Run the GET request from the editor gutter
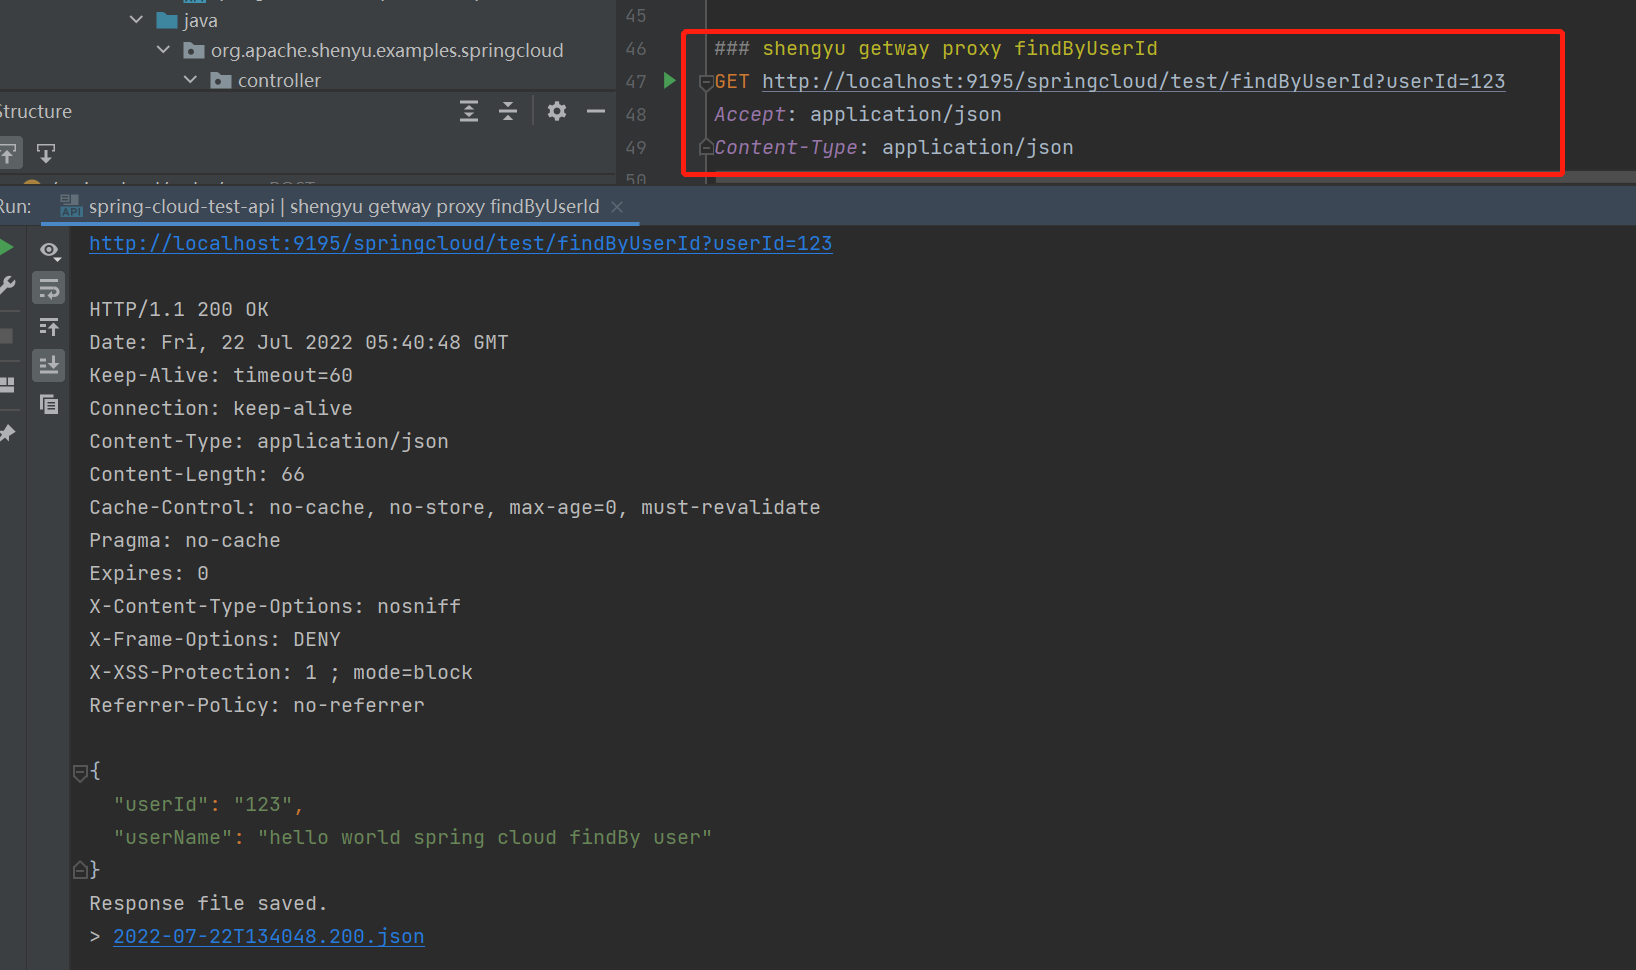This screenshot has height=970, width=1636. coord(669,81)
